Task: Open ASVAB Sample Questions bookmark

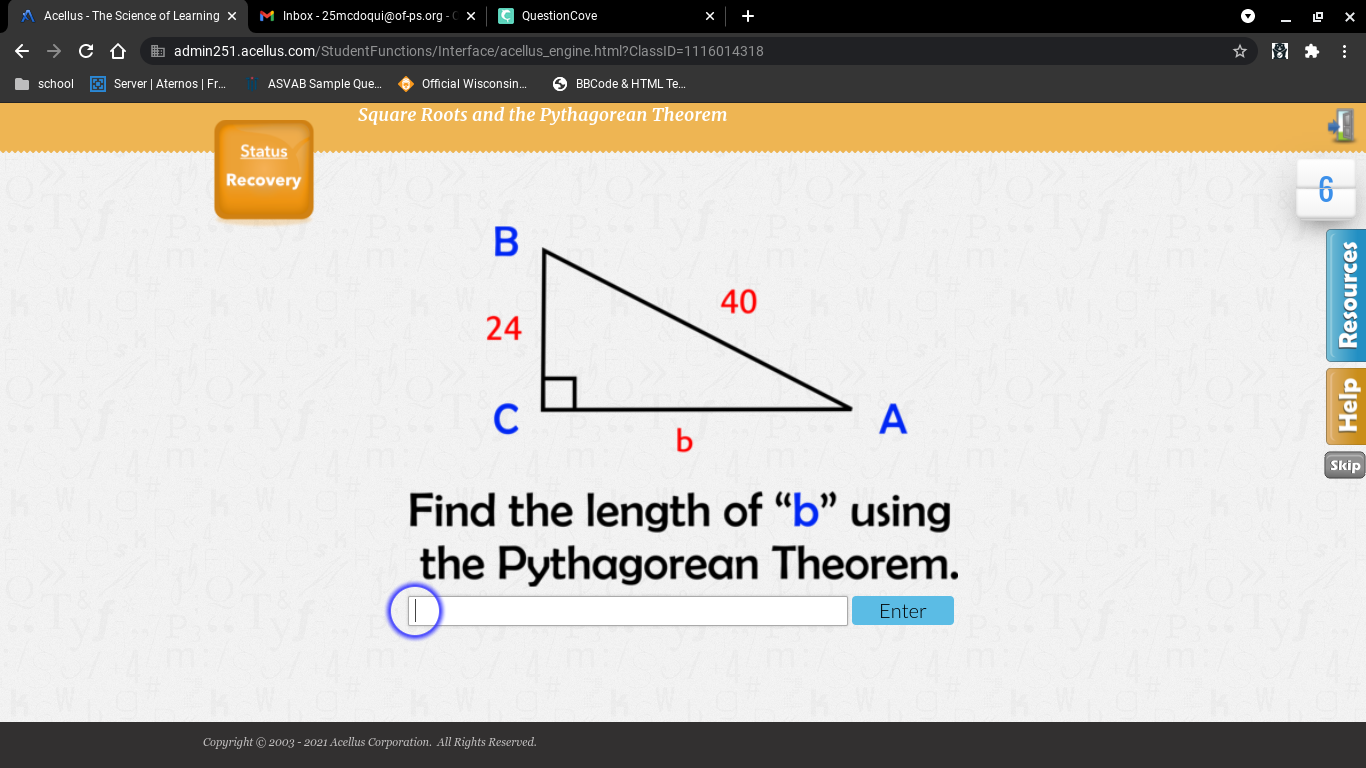Action: [312, 84]
